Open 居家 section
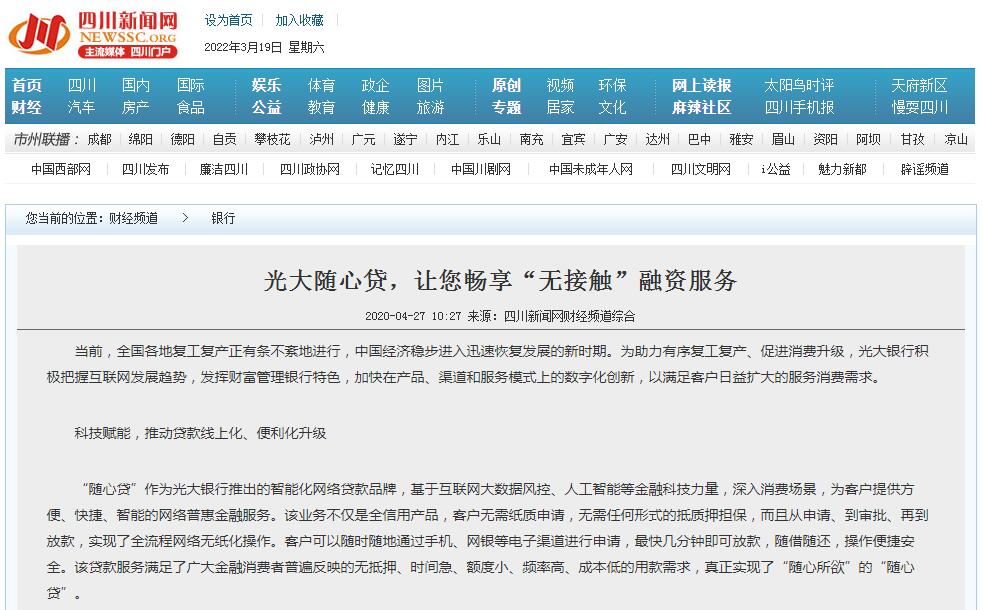Viewport: 983px width, 610px height. [560, 108]
